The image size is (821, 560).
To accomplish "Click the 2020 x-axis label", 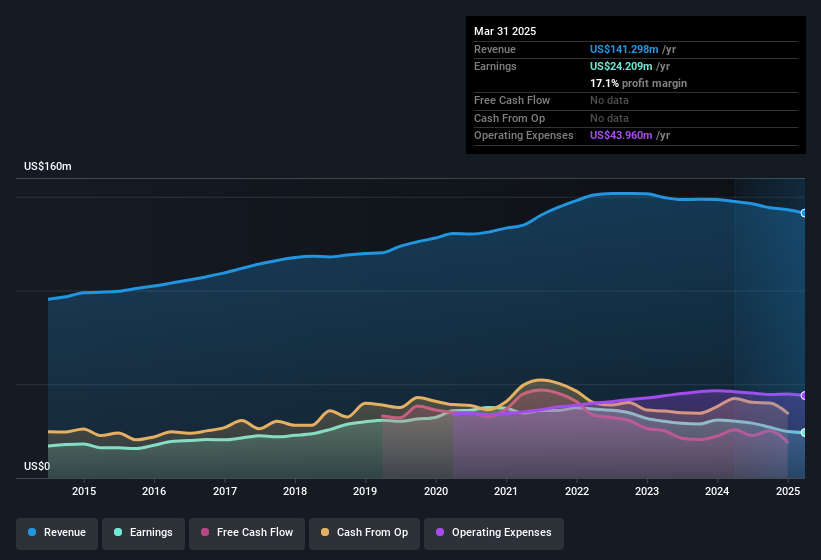I will [436, 491].
